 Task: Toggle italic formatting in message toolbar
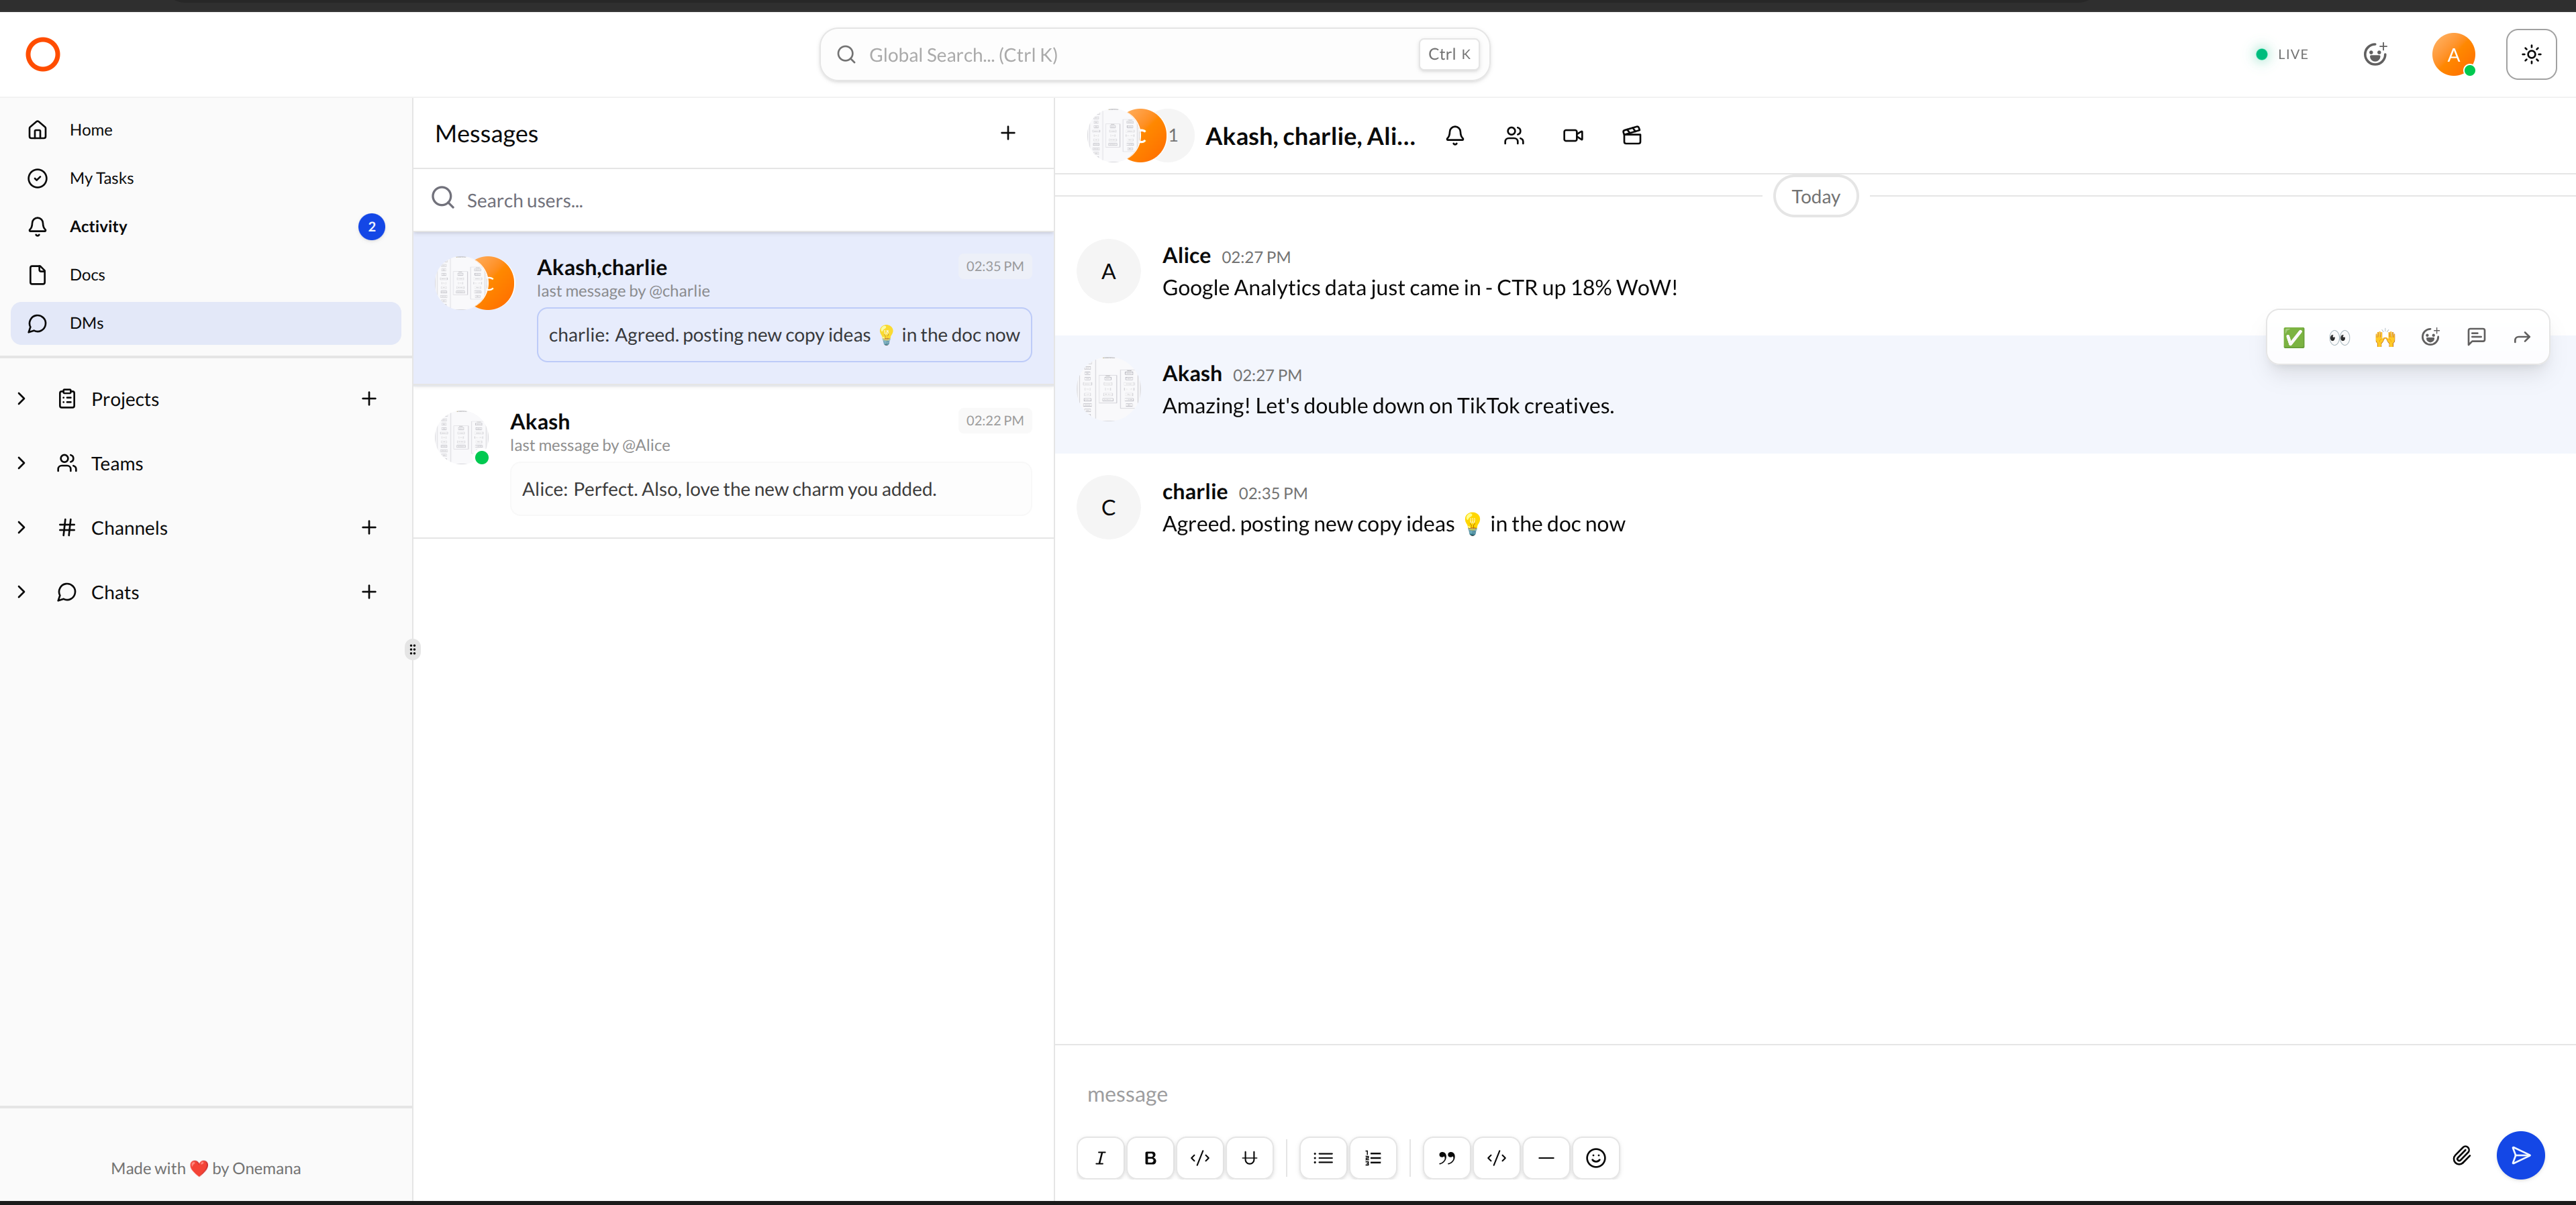1100,1158
